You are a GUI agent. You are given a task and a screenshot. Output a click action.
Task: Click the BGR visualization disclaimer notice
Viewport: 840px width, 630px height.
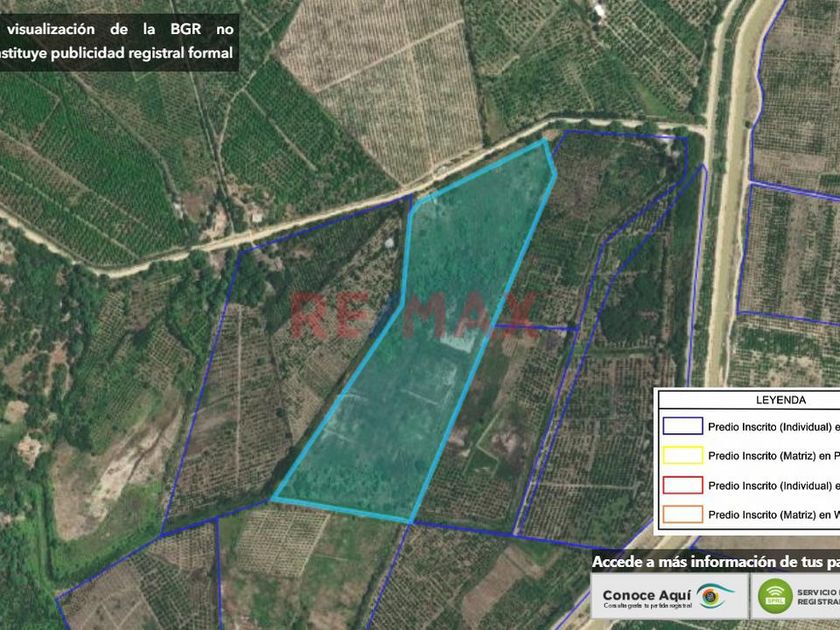coord(117,41)
